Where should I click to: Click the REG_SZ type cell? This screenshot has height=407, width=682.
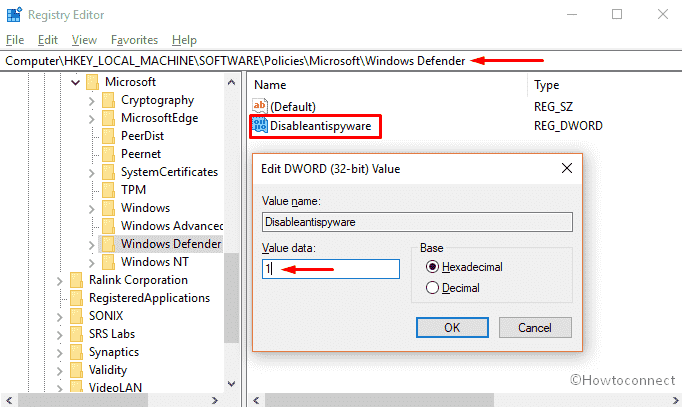(553, 107)
